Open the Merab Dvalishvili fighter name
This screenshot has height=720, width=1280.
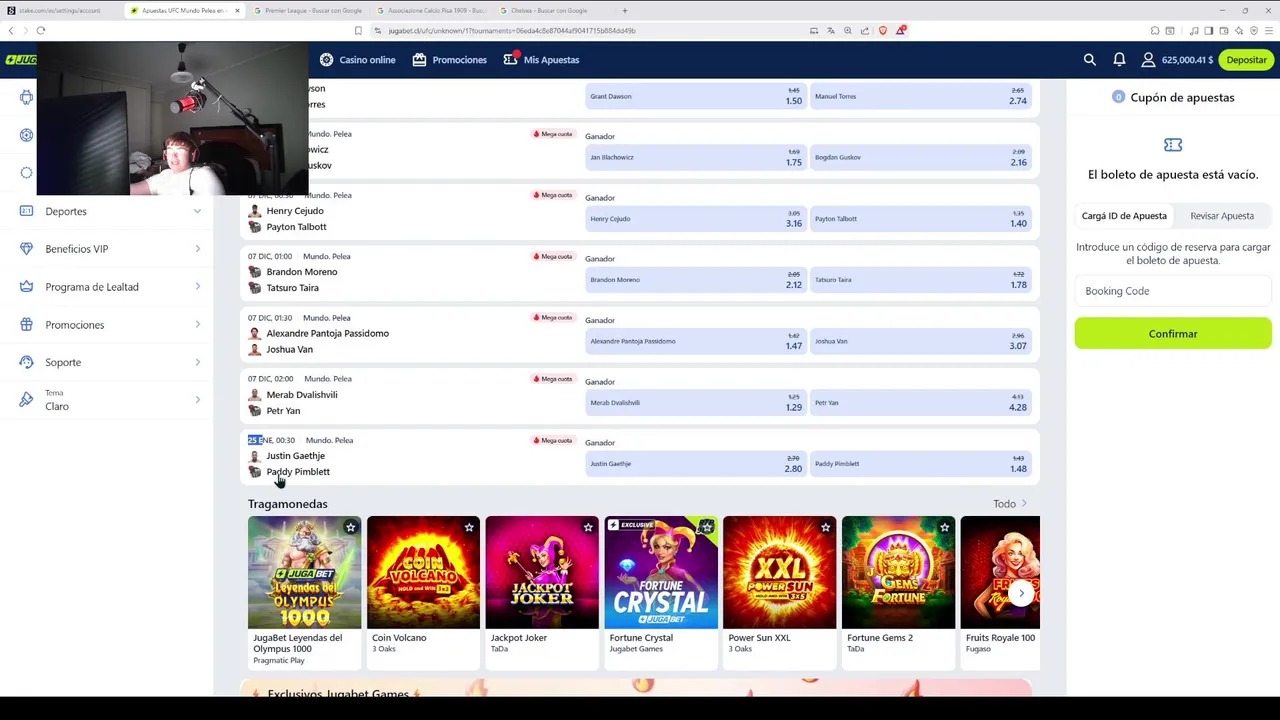(301, 395)
